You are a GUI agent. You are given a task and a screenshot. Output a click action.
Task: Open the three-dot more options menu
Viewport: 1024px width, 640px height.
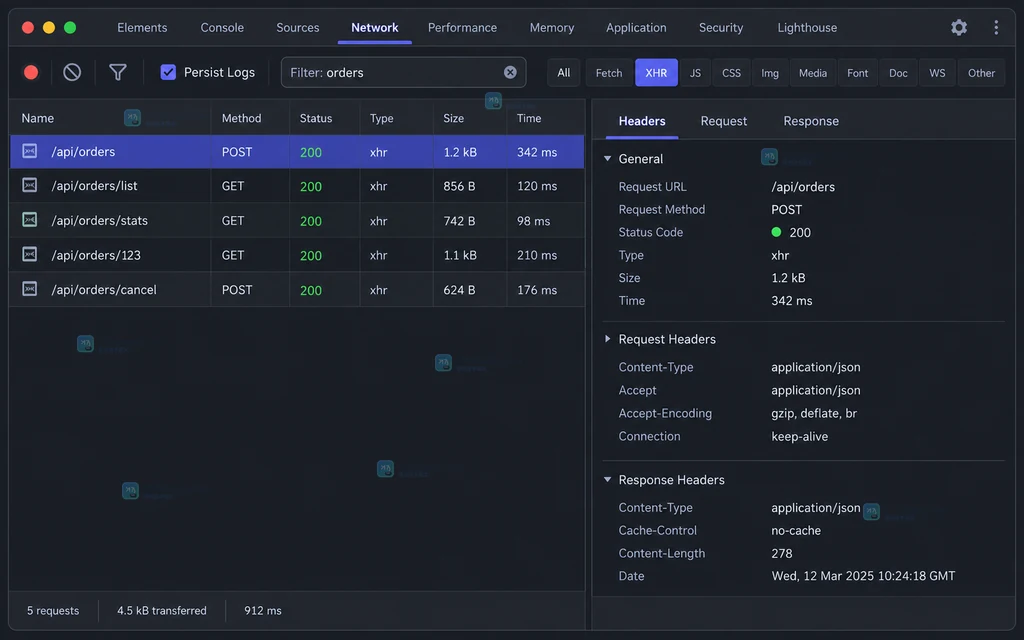[996, 27]
